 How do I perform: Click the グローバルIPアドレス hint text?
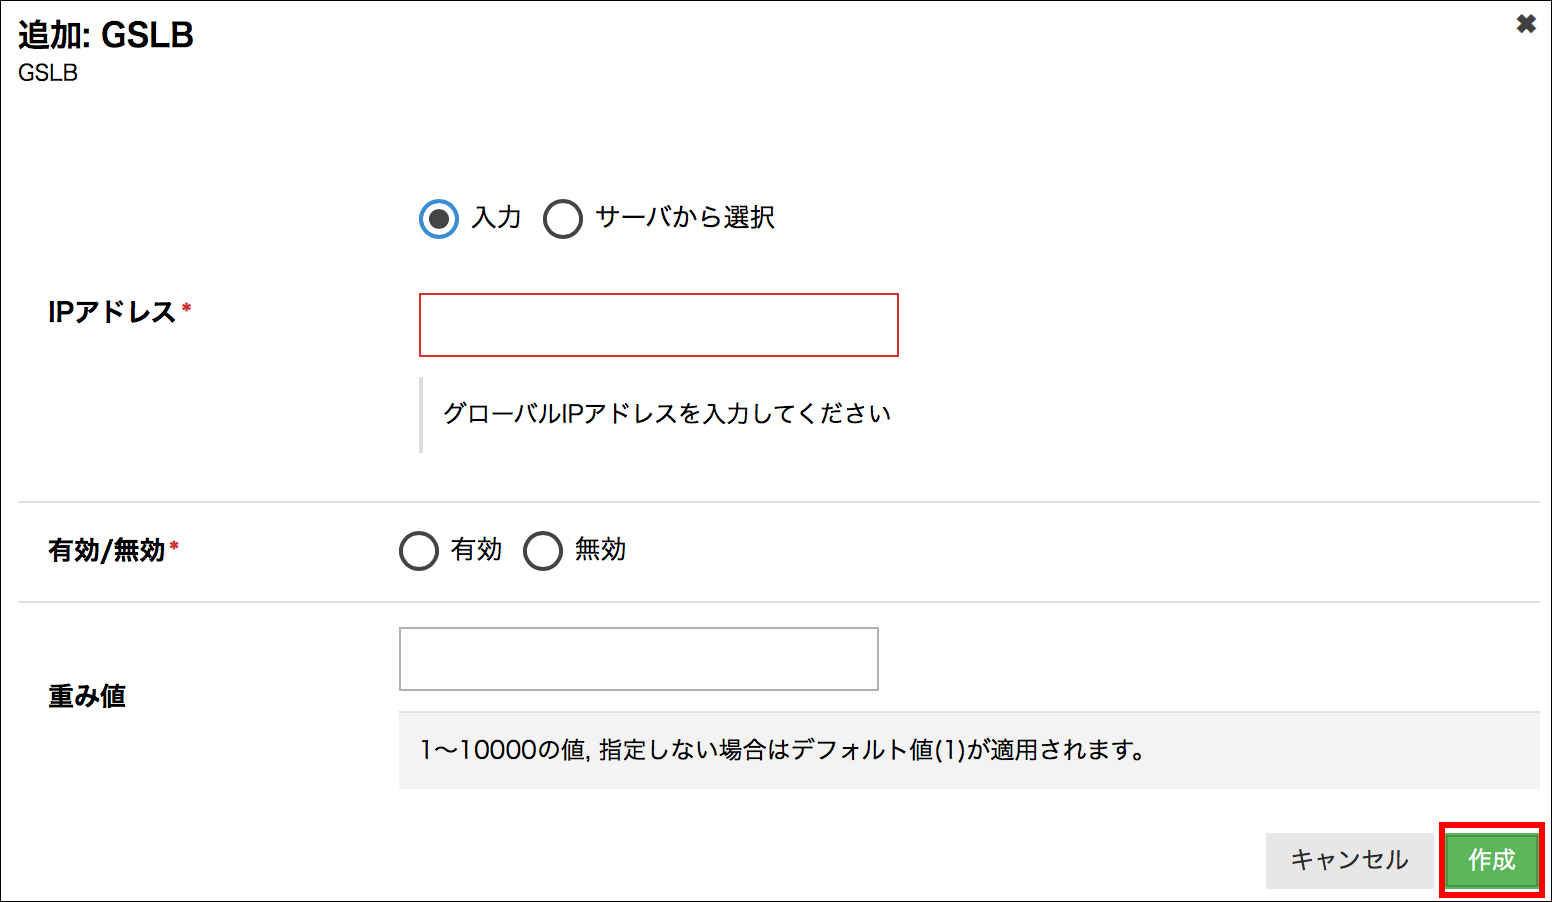point(666,414)
